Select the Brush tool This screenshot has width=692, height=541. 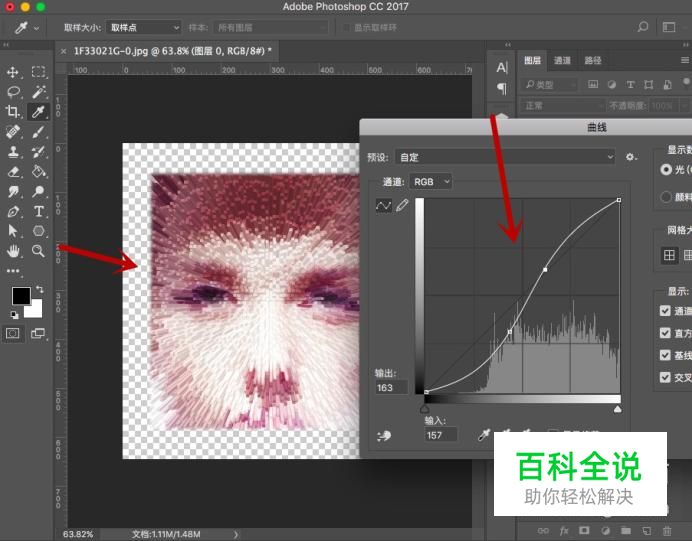tap(38, 131)
